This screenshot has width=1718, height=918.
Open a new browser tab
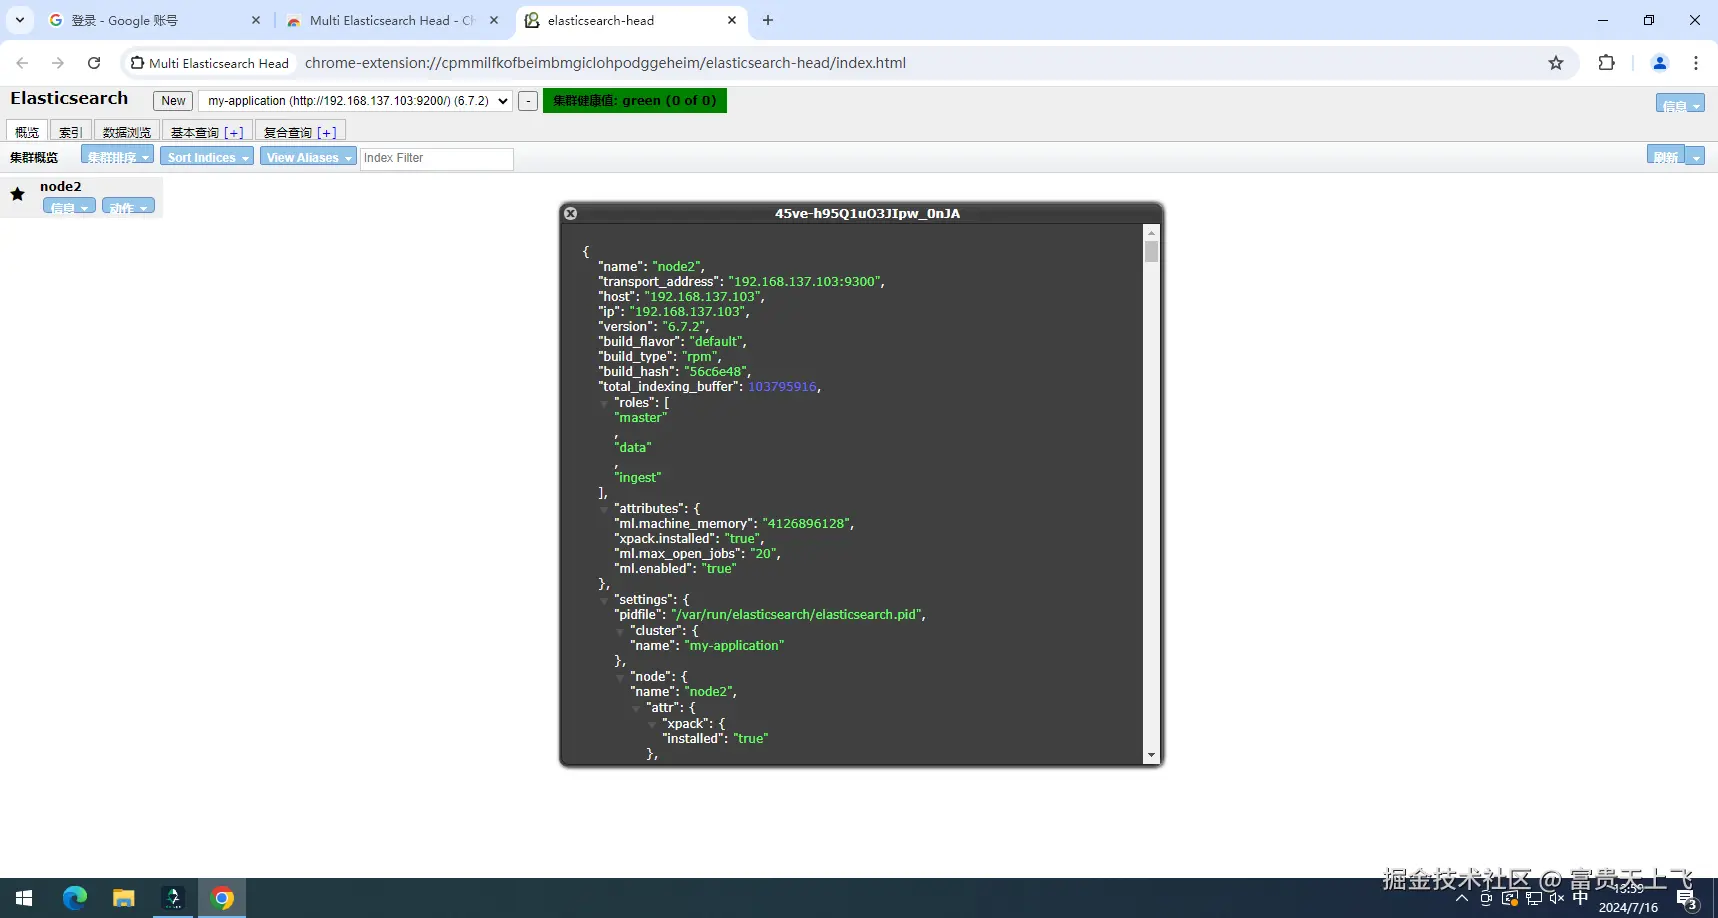(768, 20)
